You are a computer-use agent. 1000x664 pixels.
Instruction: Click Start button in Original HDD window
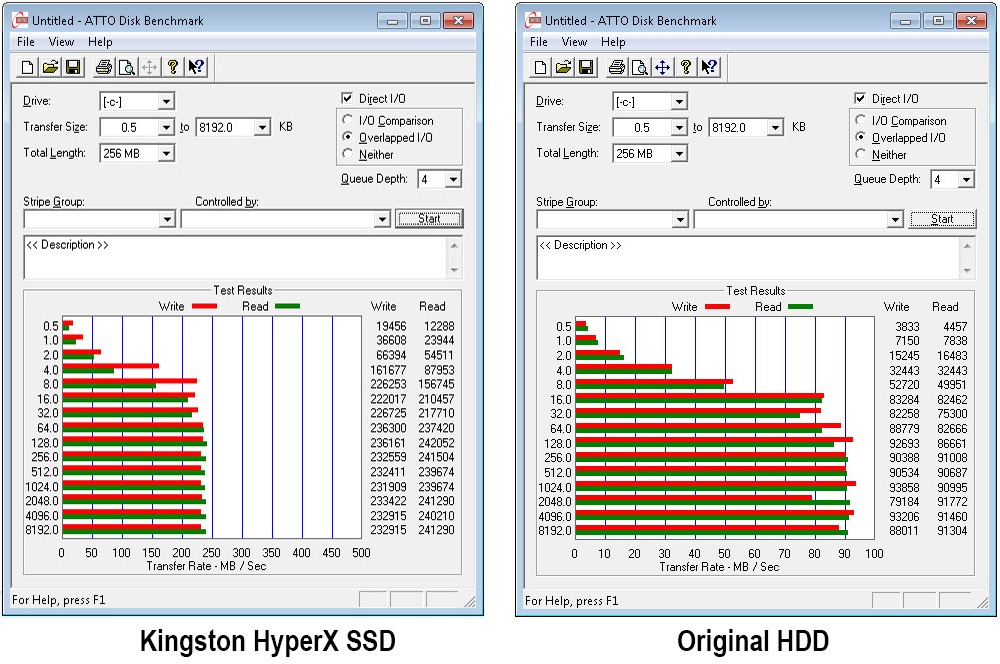point(942,219)
